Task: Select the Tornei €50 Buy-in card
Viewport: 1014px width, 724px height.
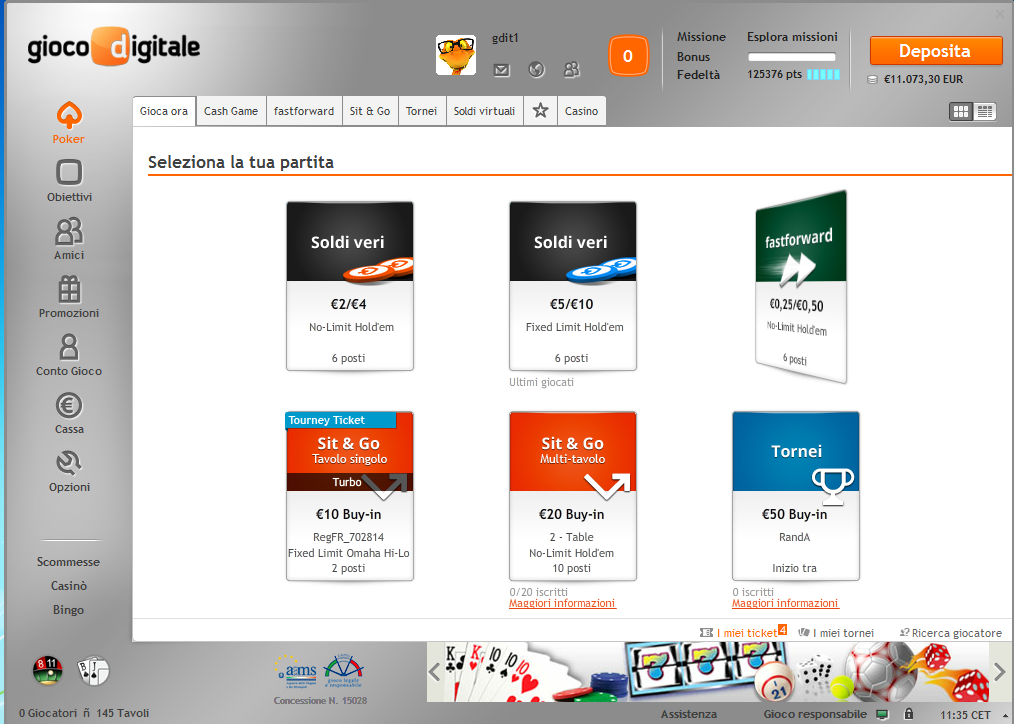Action: click(x=796, y=496)
